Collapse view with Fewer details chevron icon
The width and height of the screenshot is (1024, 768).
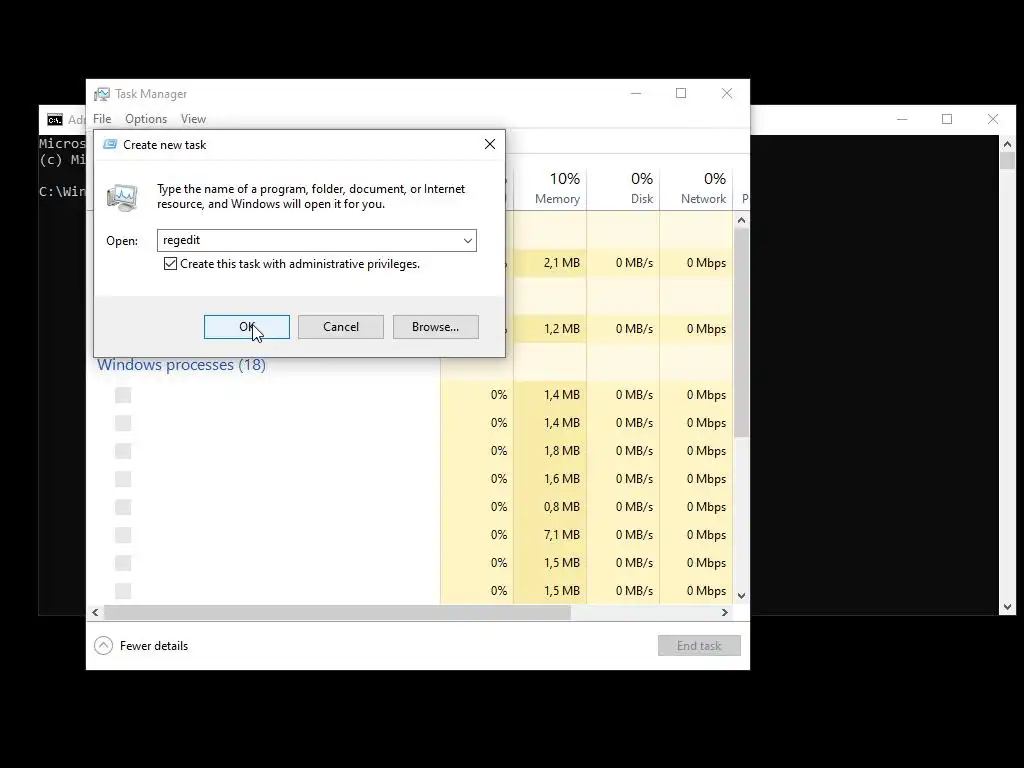103,646
